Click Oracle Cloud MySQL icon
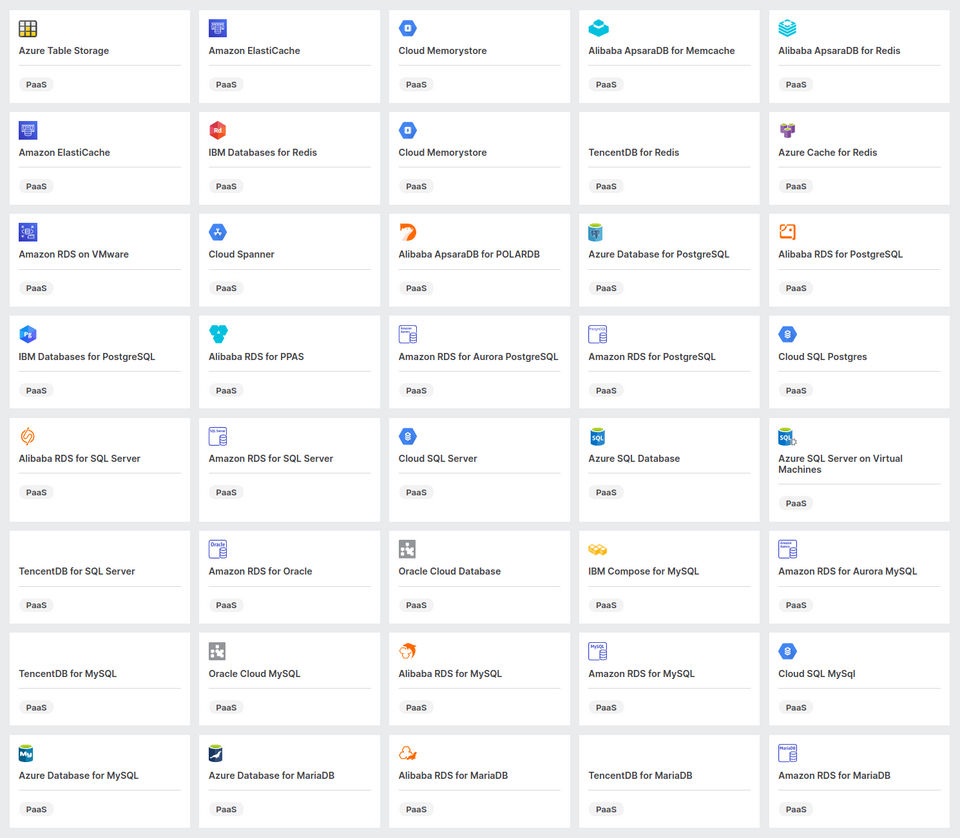The height and width of the screenshot is (838, 960). pyautogui.click(x=217, y=651)
